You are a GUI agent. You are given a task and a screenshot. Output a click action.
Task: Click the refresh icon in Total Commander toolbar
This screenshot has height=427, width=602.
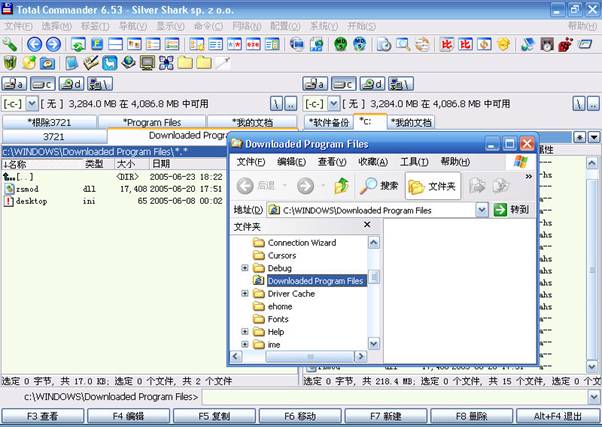[x=78, y=45]
